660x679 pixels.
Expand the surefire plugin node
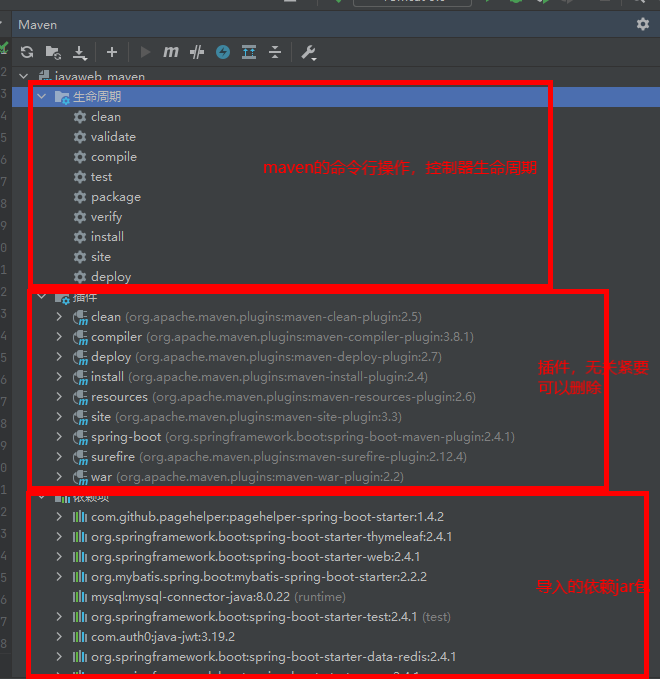tap(59, 457)
